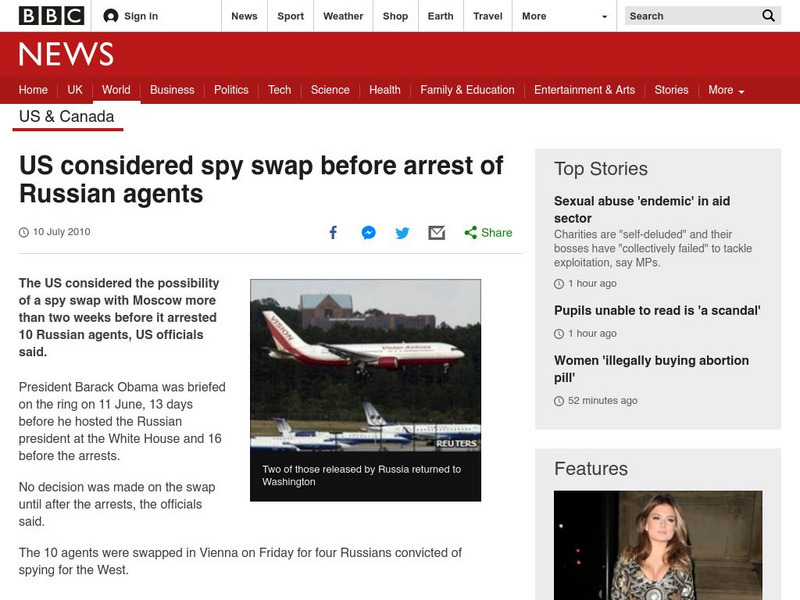Expand the Earth section menu
The height and width of the screenshot is (600, 800).
coord(439,16)
